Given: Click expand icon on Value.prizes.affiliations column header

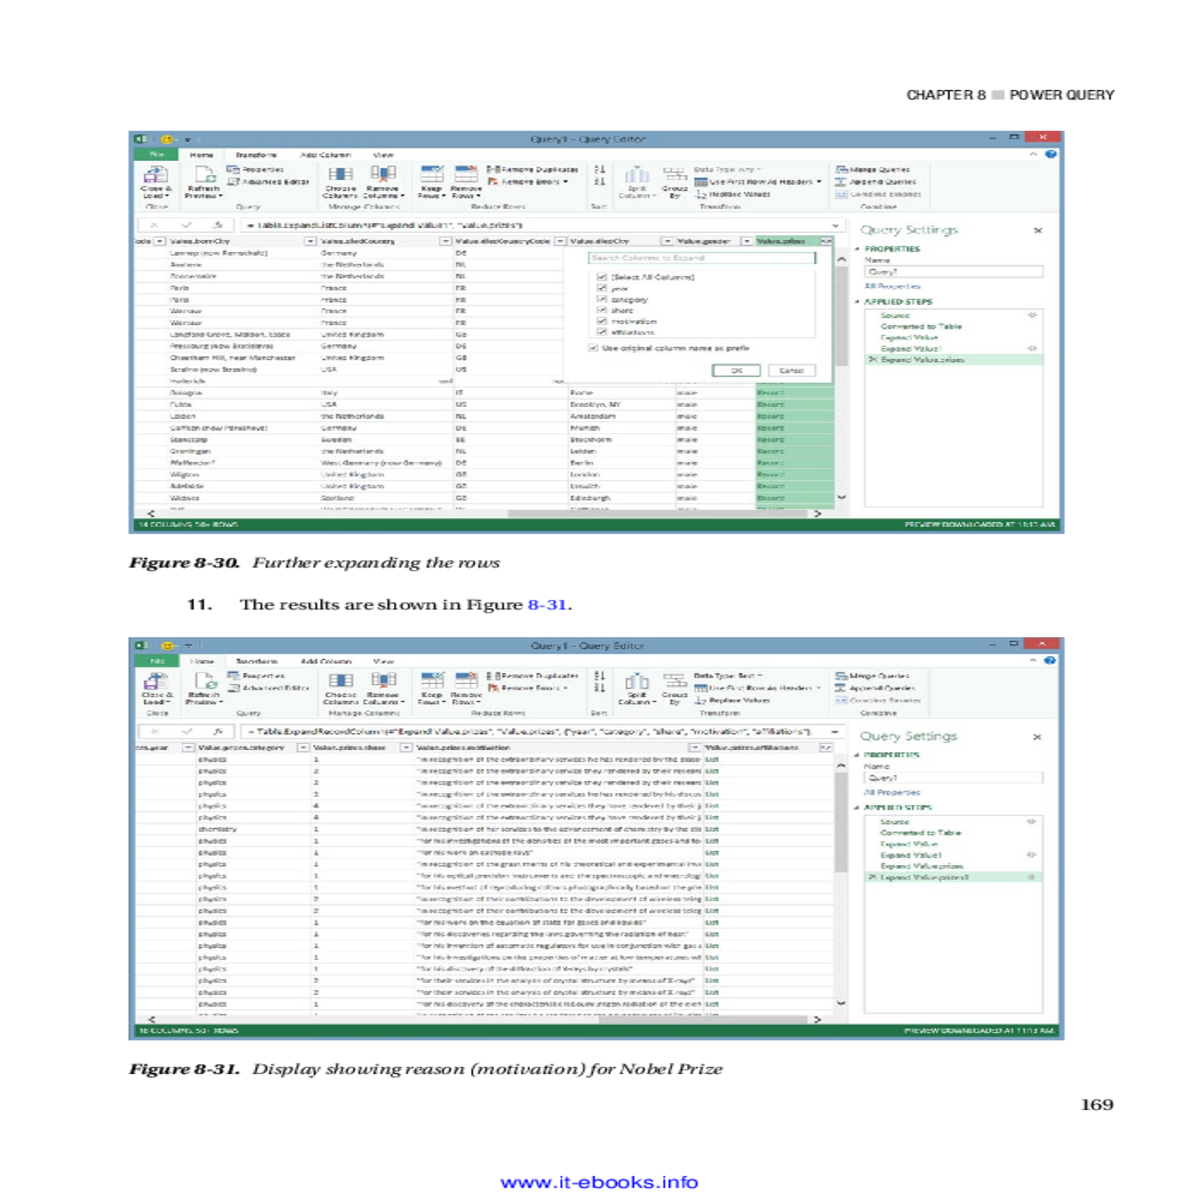Looking at the screenshot, I should click(826, 747).
